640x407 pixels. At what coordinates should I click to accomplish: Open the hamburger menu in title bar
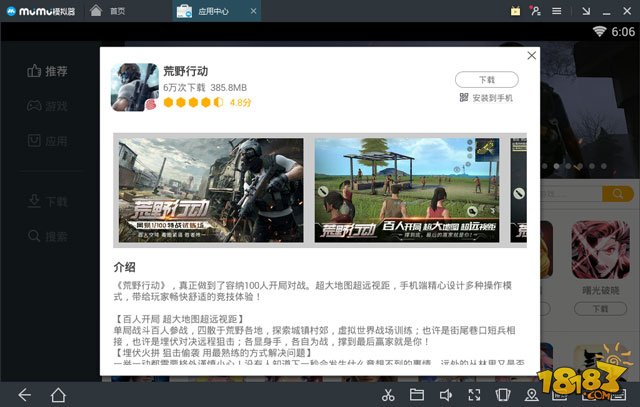click(x=556, y=11)
